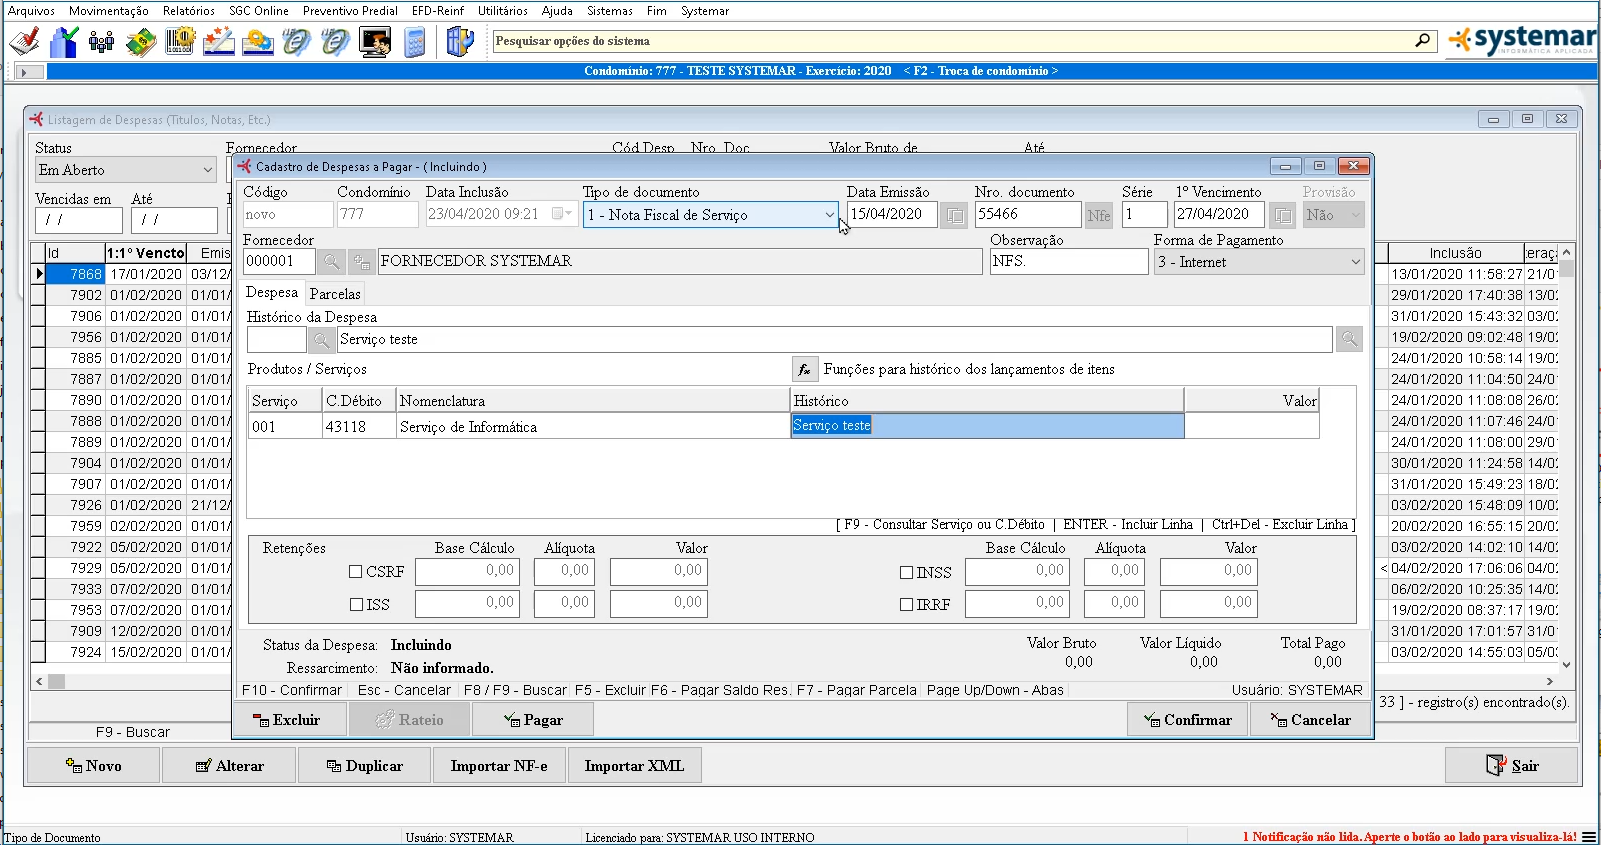The width and height of the screenshot is (1601, 845).
Task: Click the remote support computer icon
Action: pyautogui.click(x=376, y=42)
